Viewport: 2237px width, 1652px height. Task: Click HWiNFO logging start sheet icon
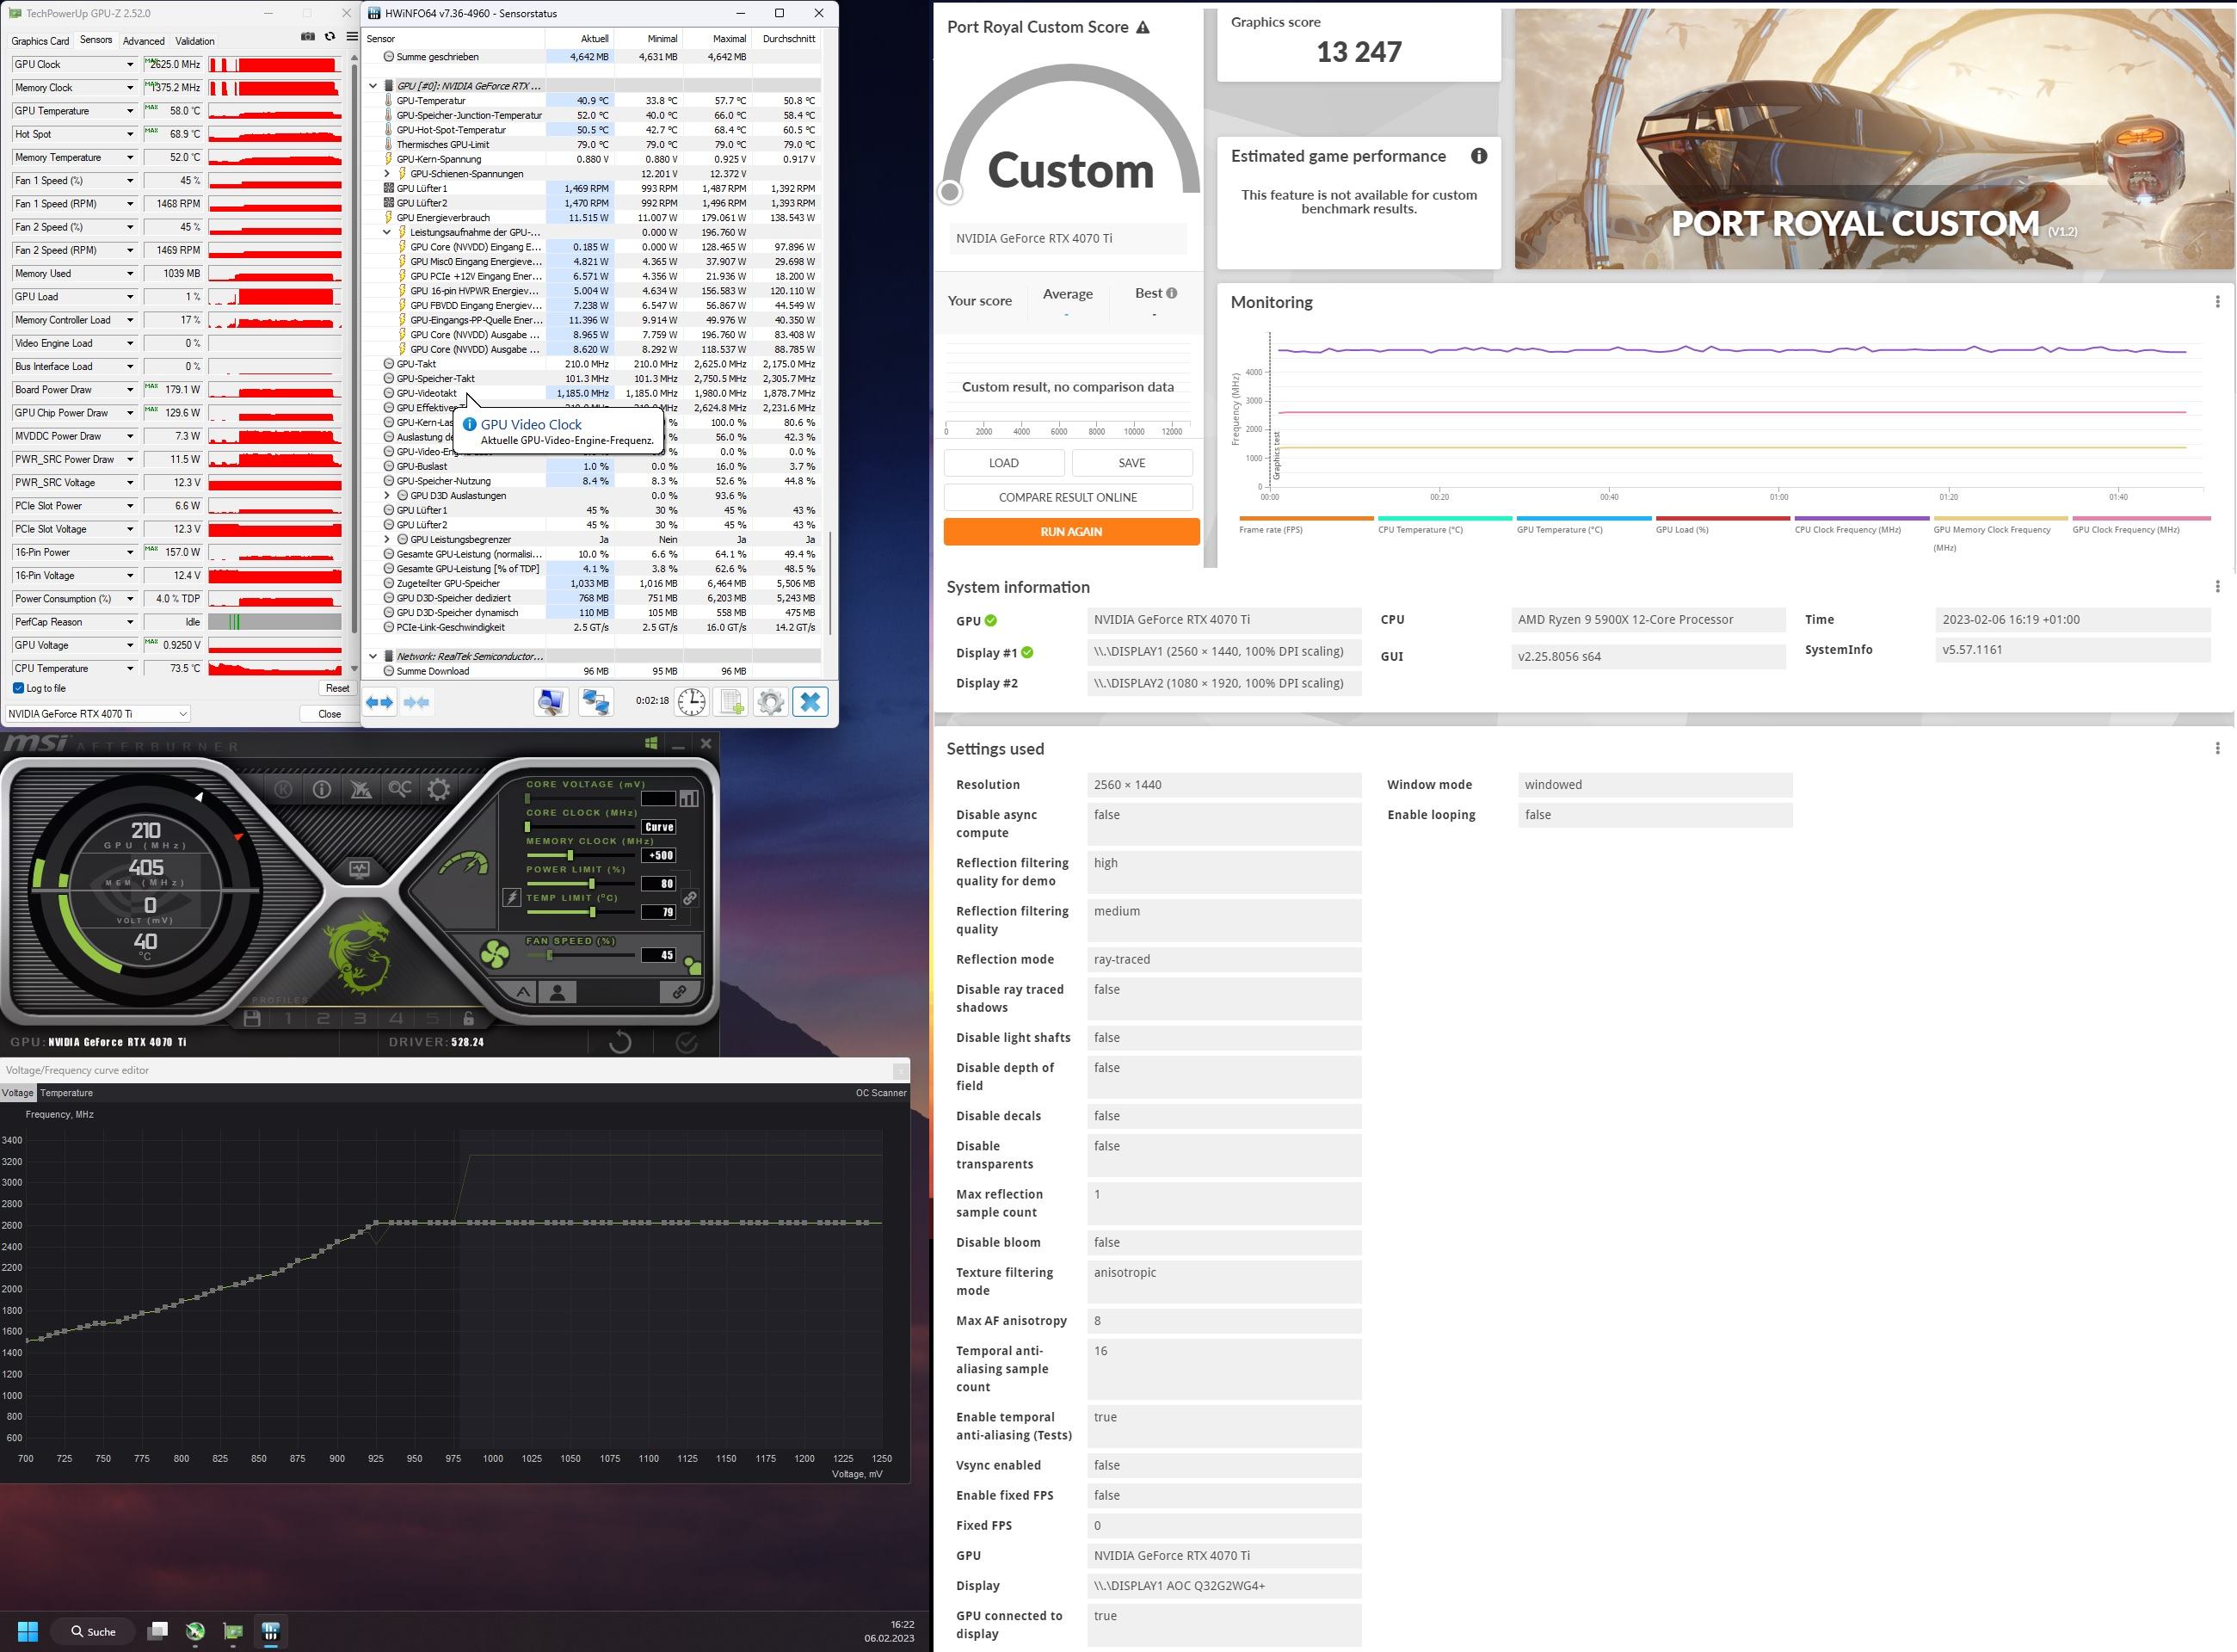(731, 702)
